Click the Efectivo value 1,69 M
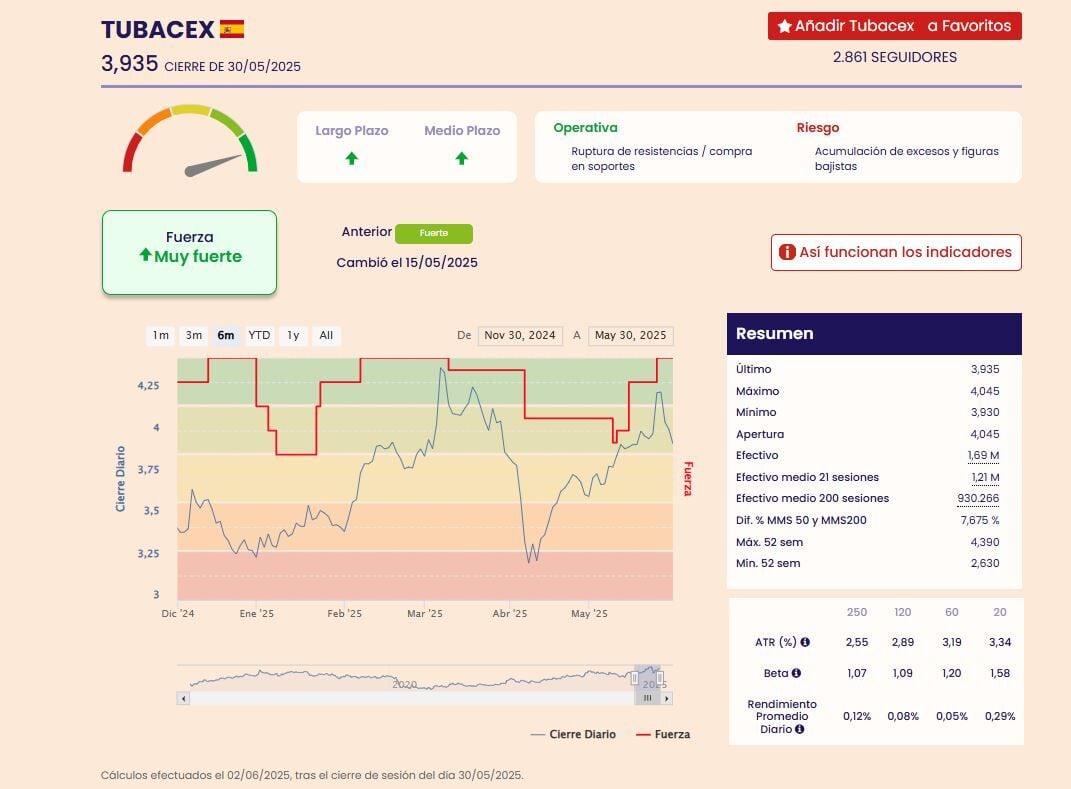This screenshot has height=789, width=1071. click(983, 456)
